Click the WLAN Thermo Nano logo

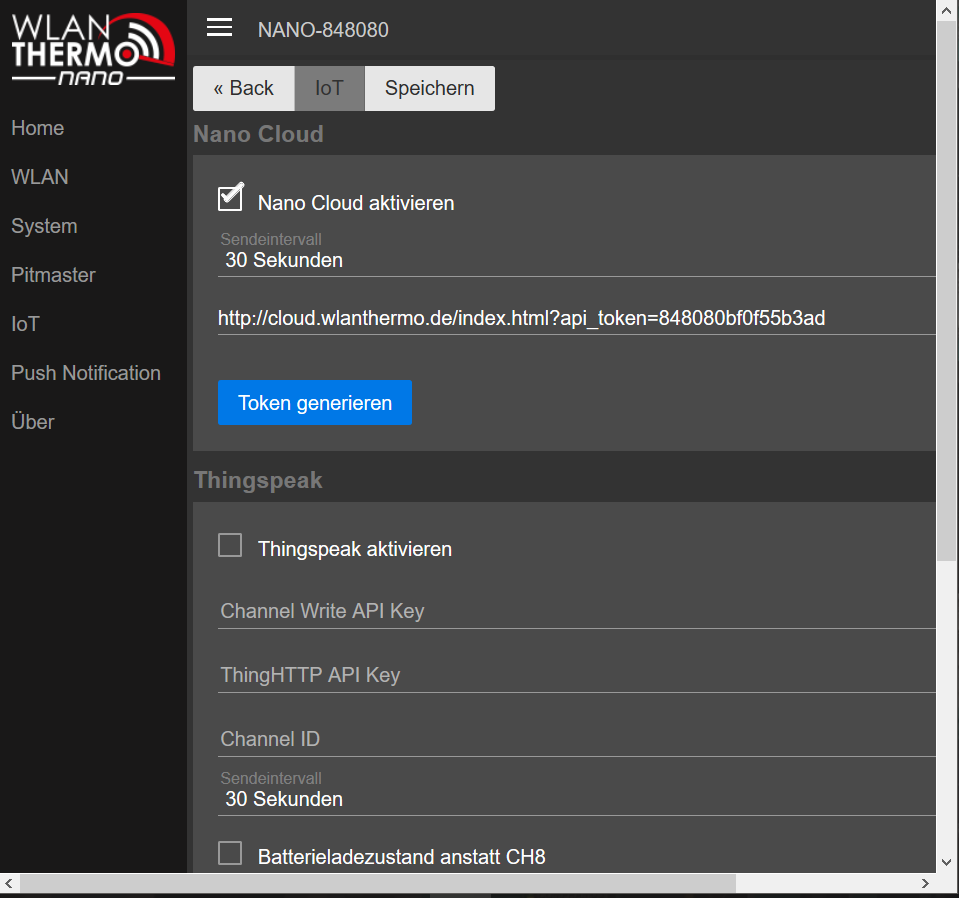[x=93, y=49]
